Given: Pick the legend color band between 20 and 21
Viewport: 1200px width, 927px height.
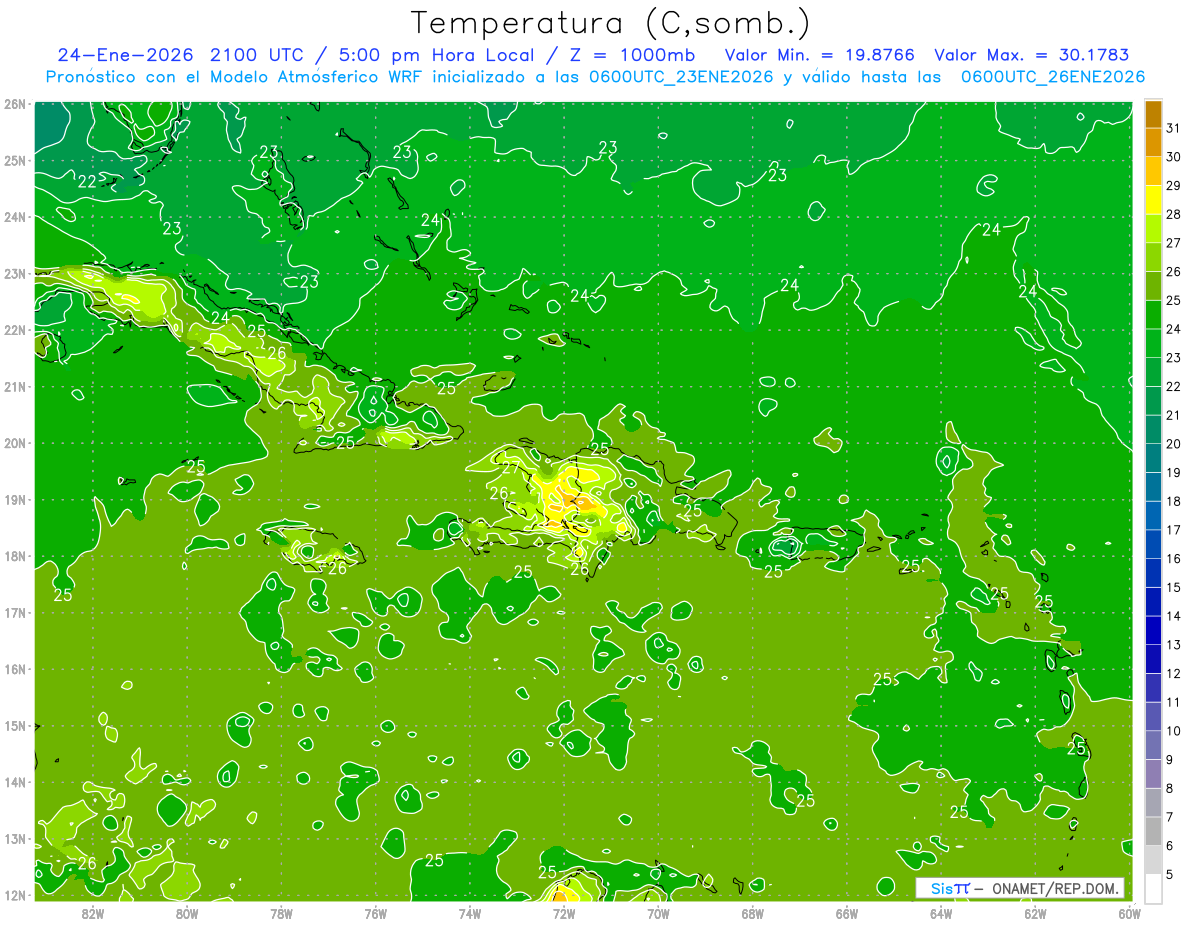Looking at the screenshot, I should click(x=1153, y=429).
